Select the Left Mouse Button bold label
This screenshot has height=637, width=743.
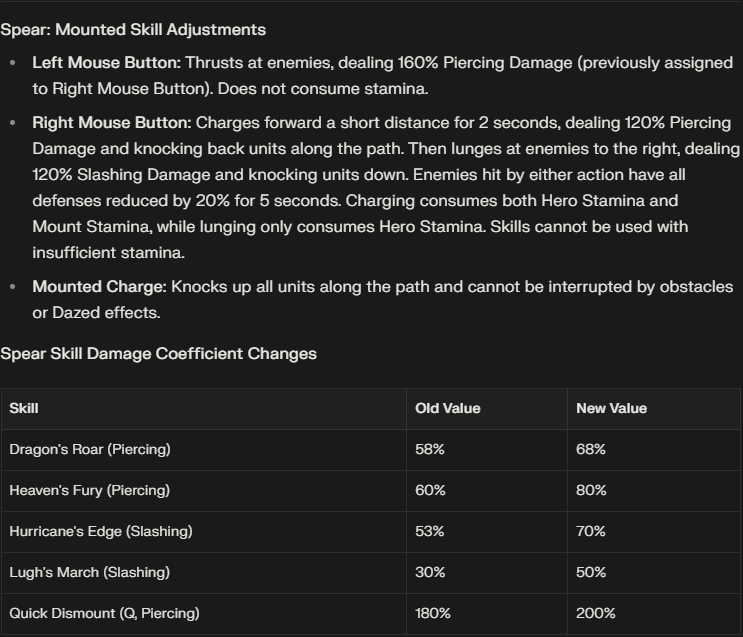pyautogui.click(x=107, y=63)
